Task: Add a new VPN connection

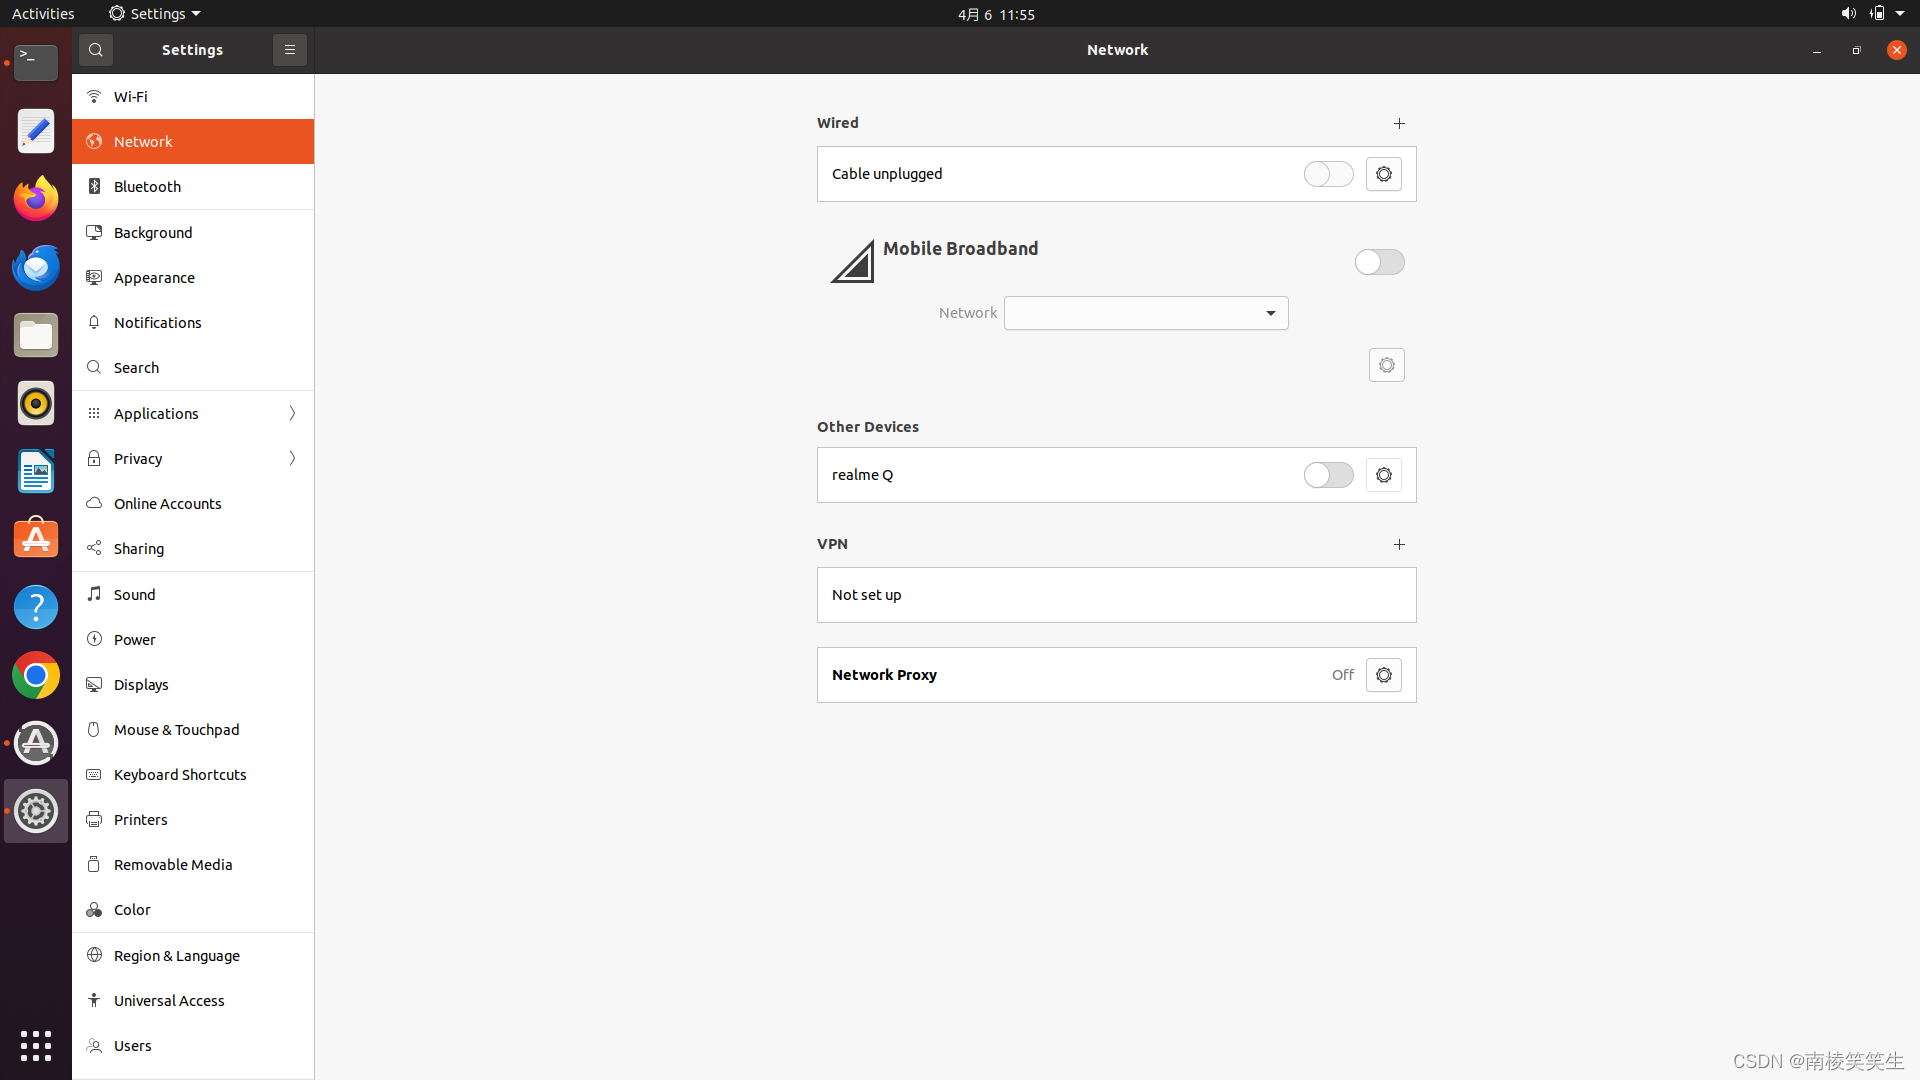Action: click(x=1399, y=545)
